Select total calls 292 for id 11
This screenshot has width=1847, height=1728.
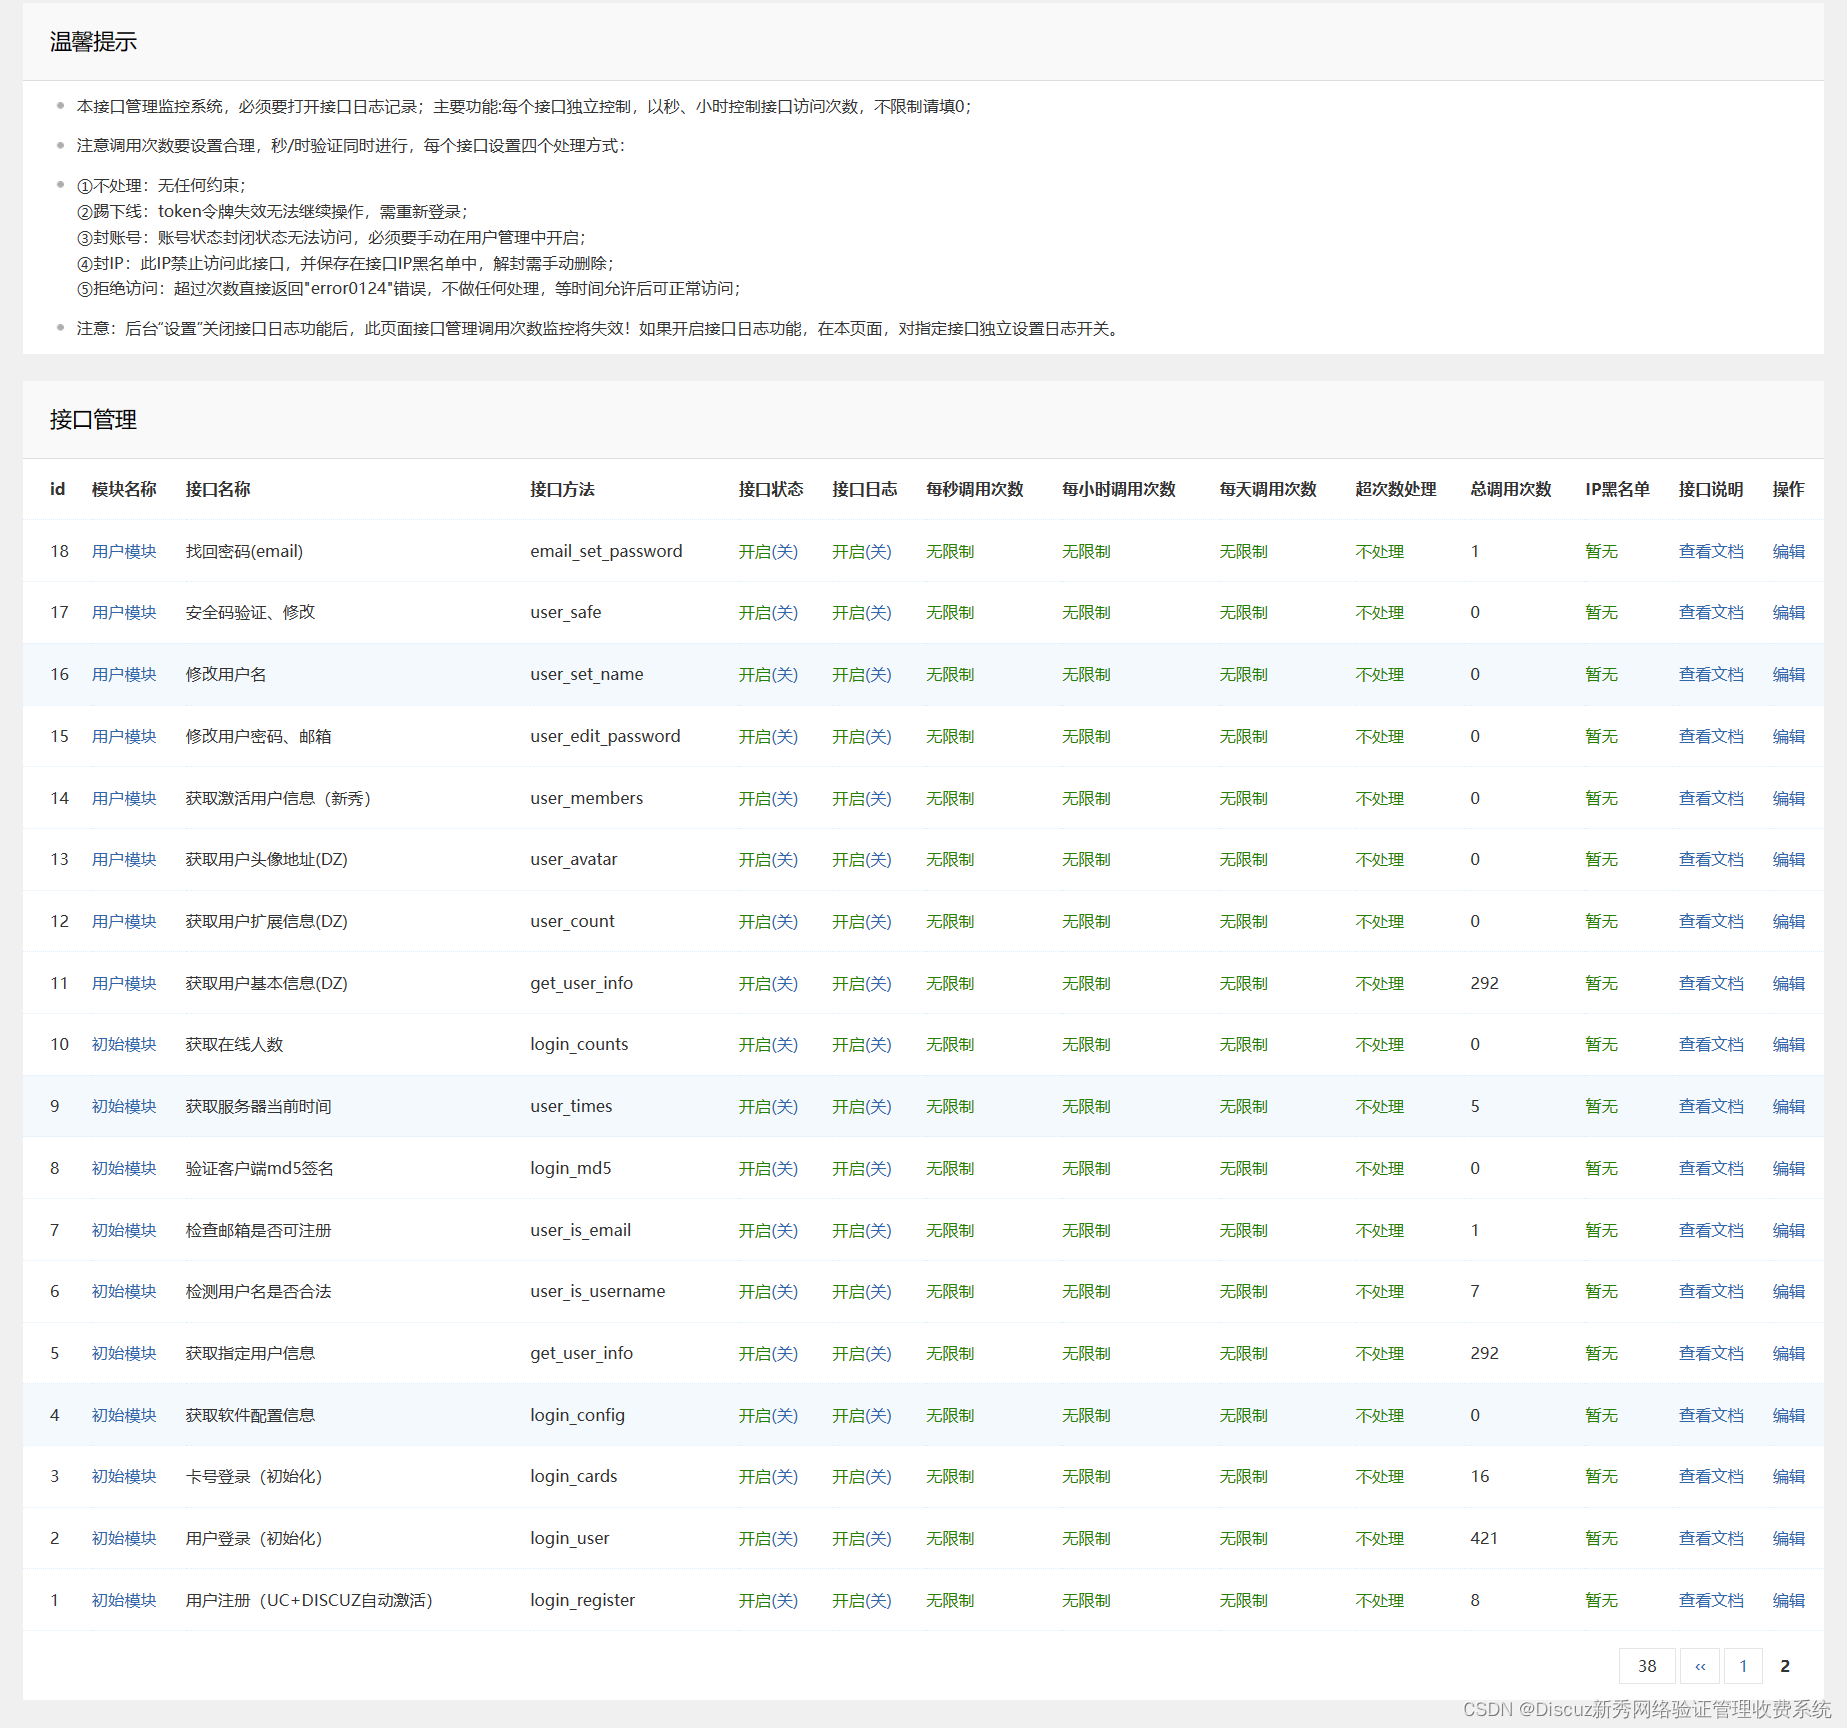[1484, 983]
